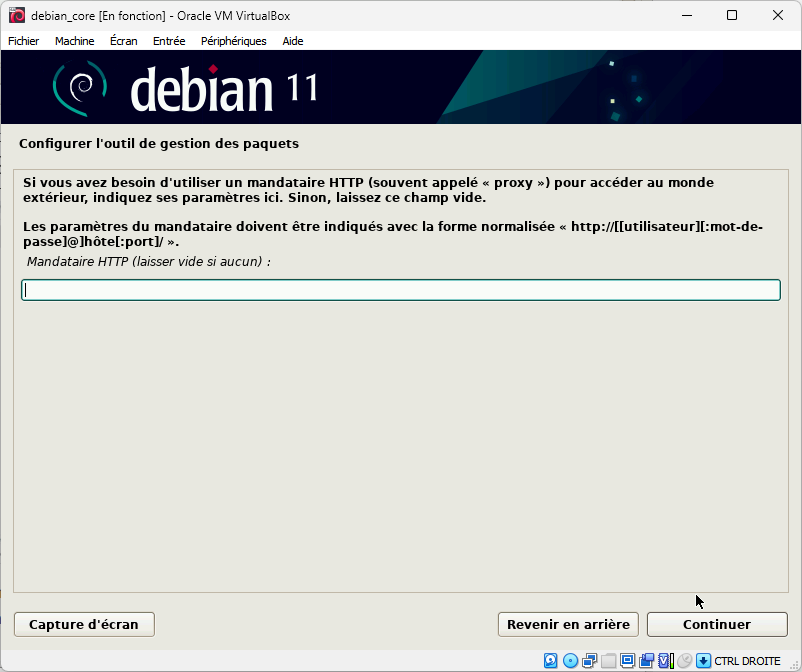The height and width of the screenshot is (672, 802).
Task: Click the Capture d'écran button
Action: pos(84,624)
